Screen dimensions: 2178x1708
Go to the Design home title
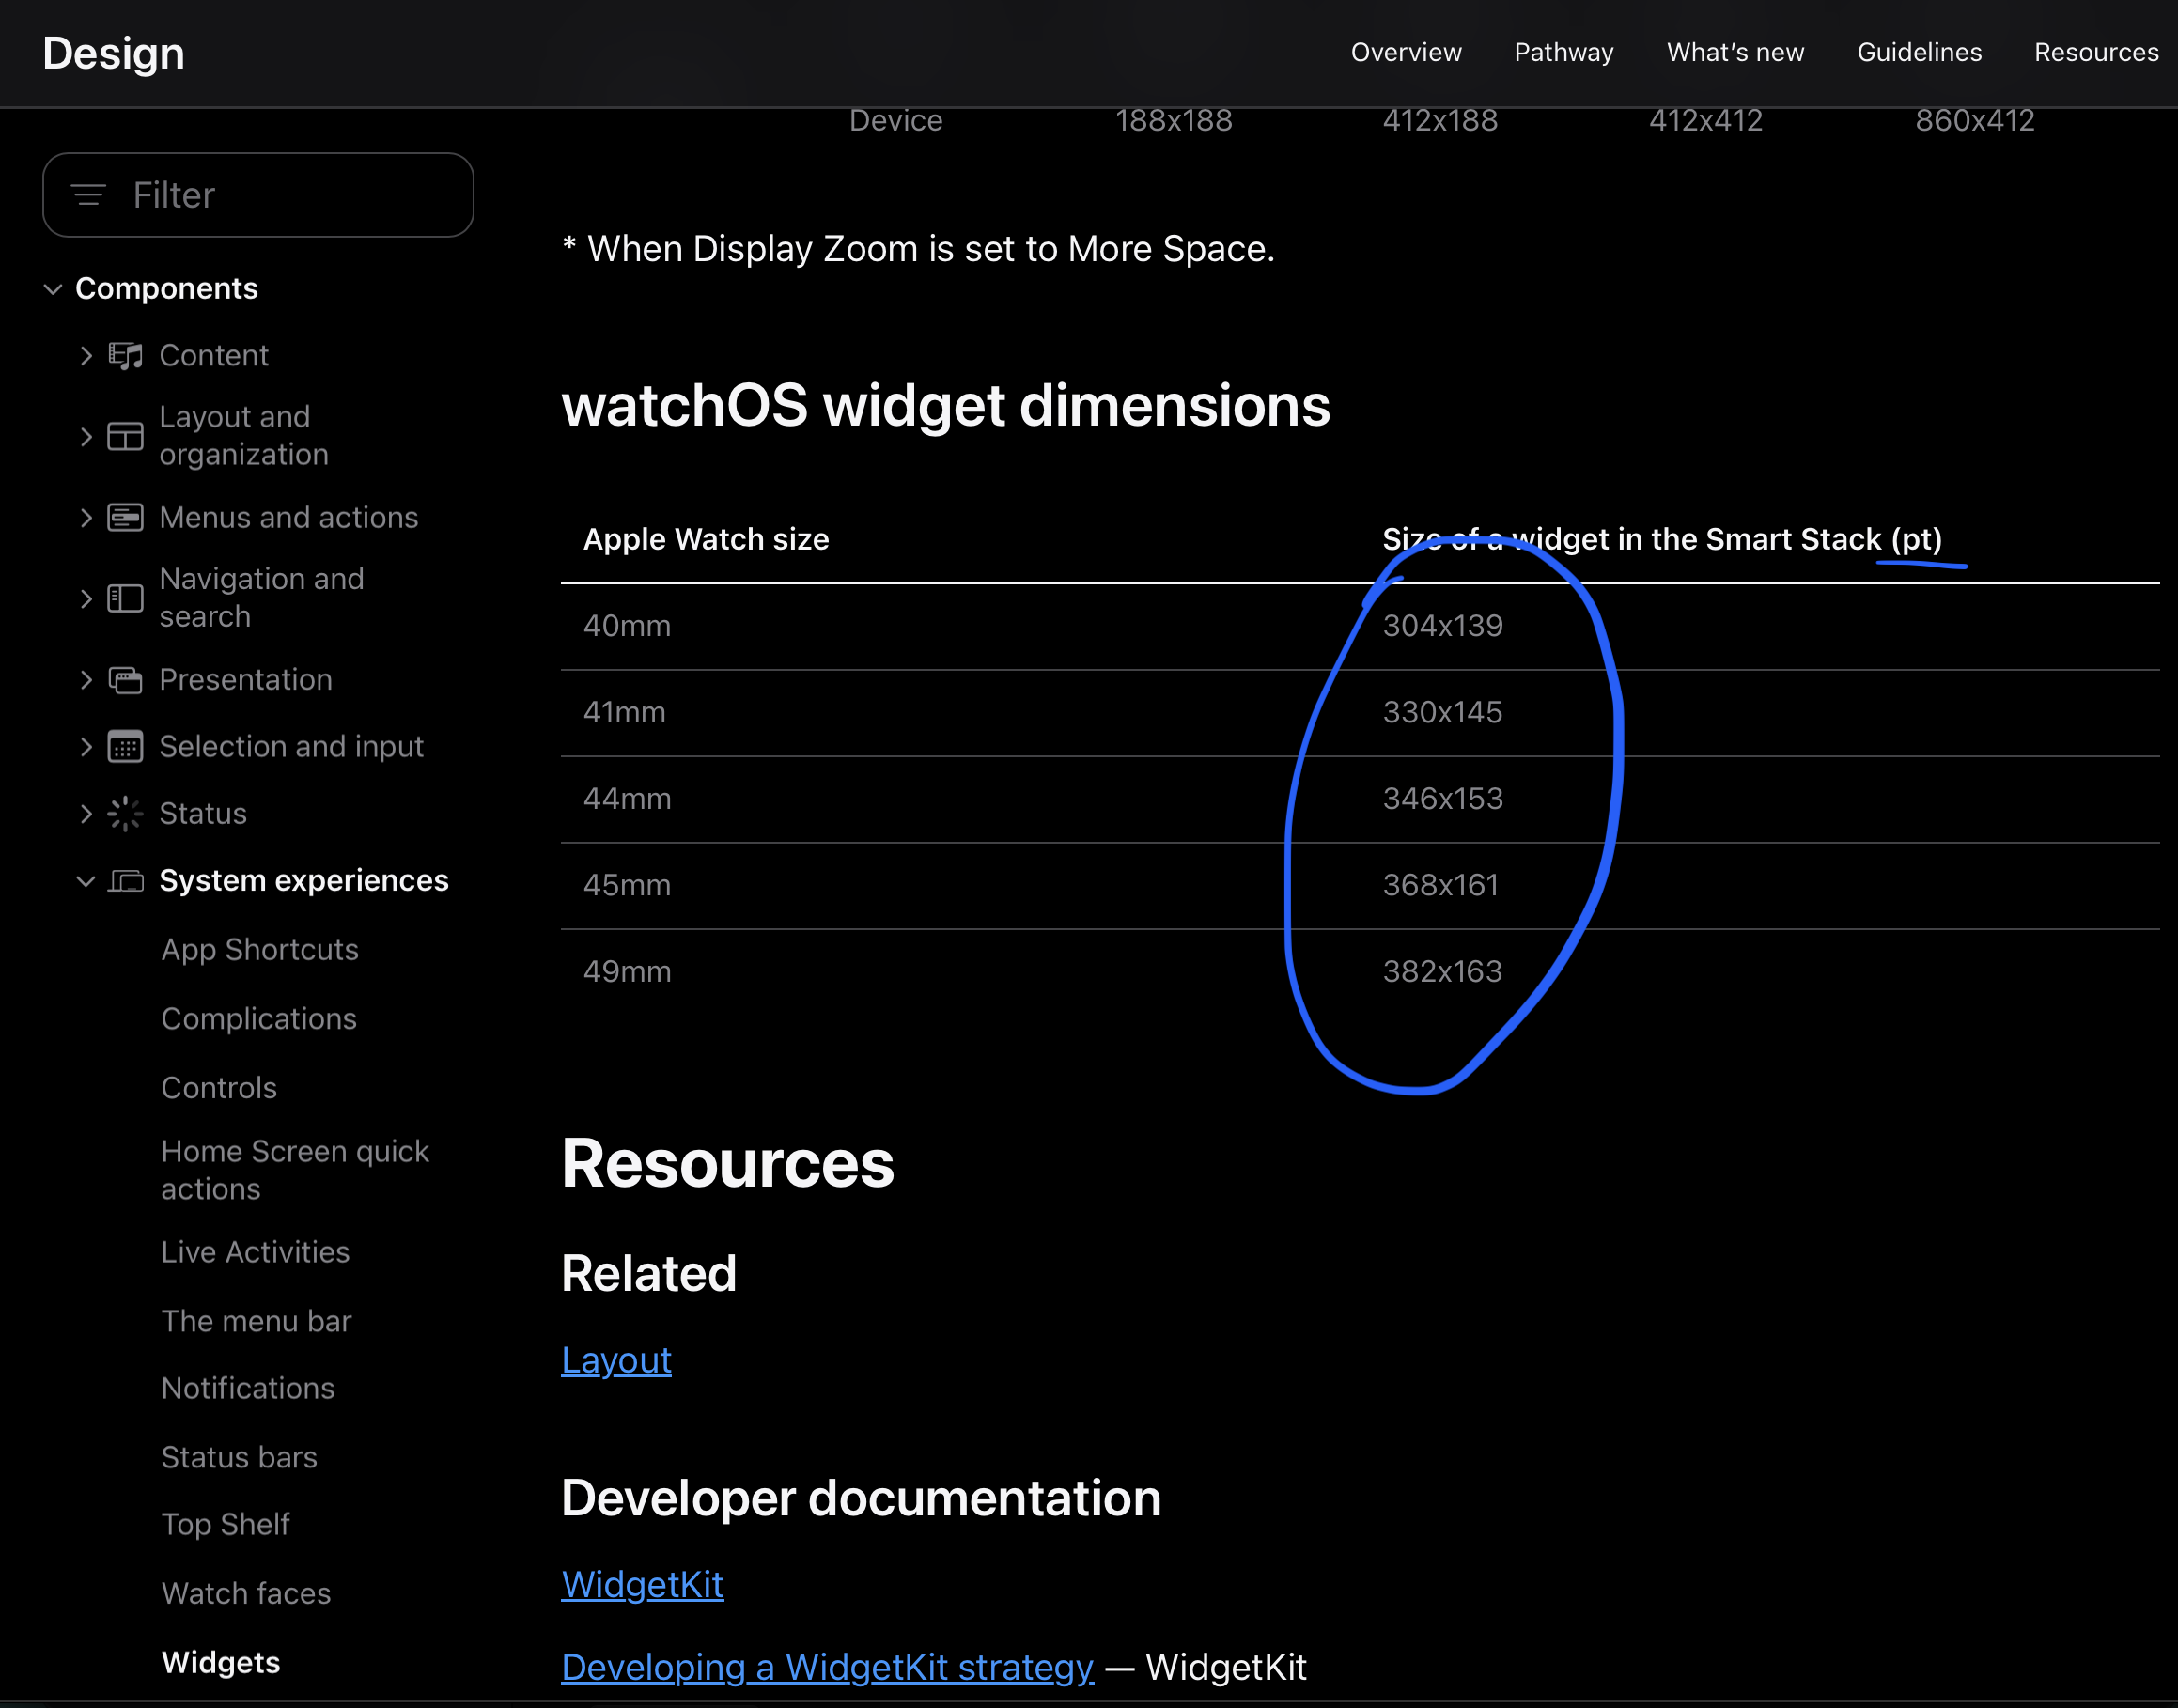(x=113, y=53)
